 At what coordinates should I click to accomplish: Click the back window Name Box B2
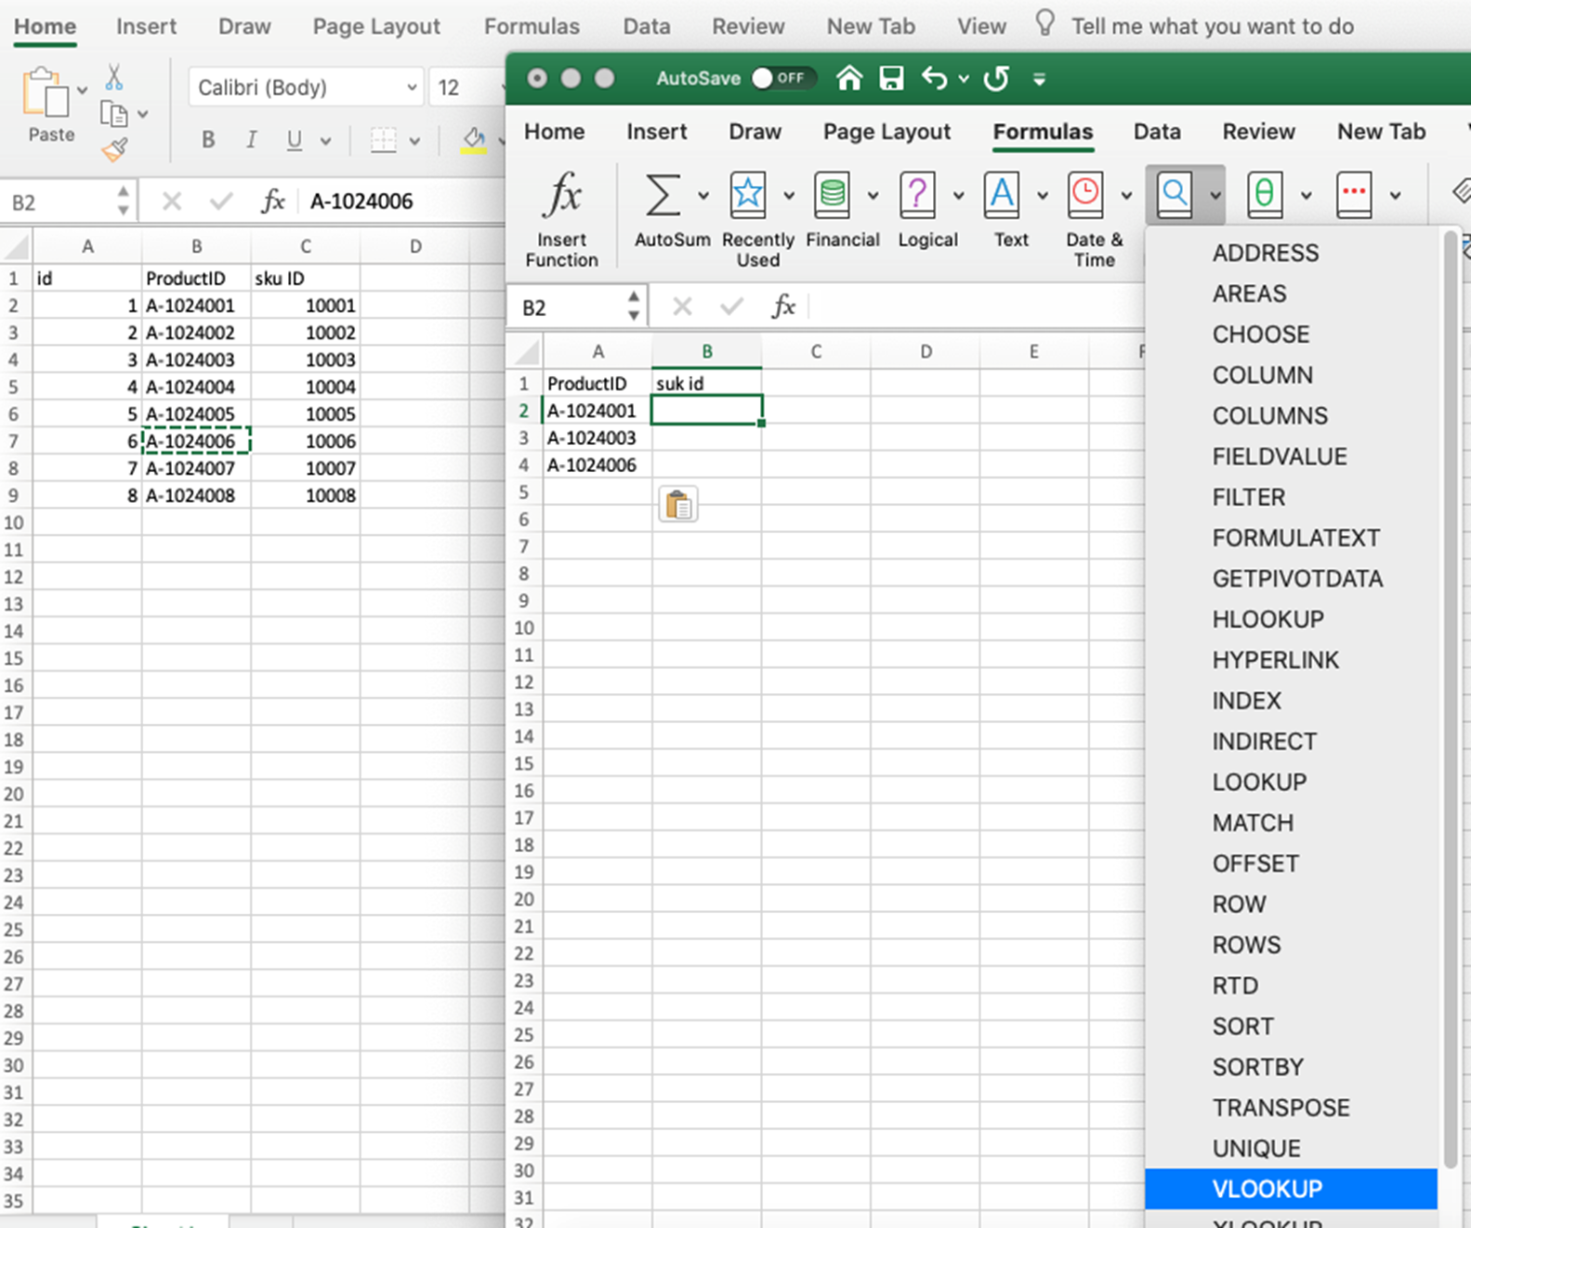tap(67, 202)
